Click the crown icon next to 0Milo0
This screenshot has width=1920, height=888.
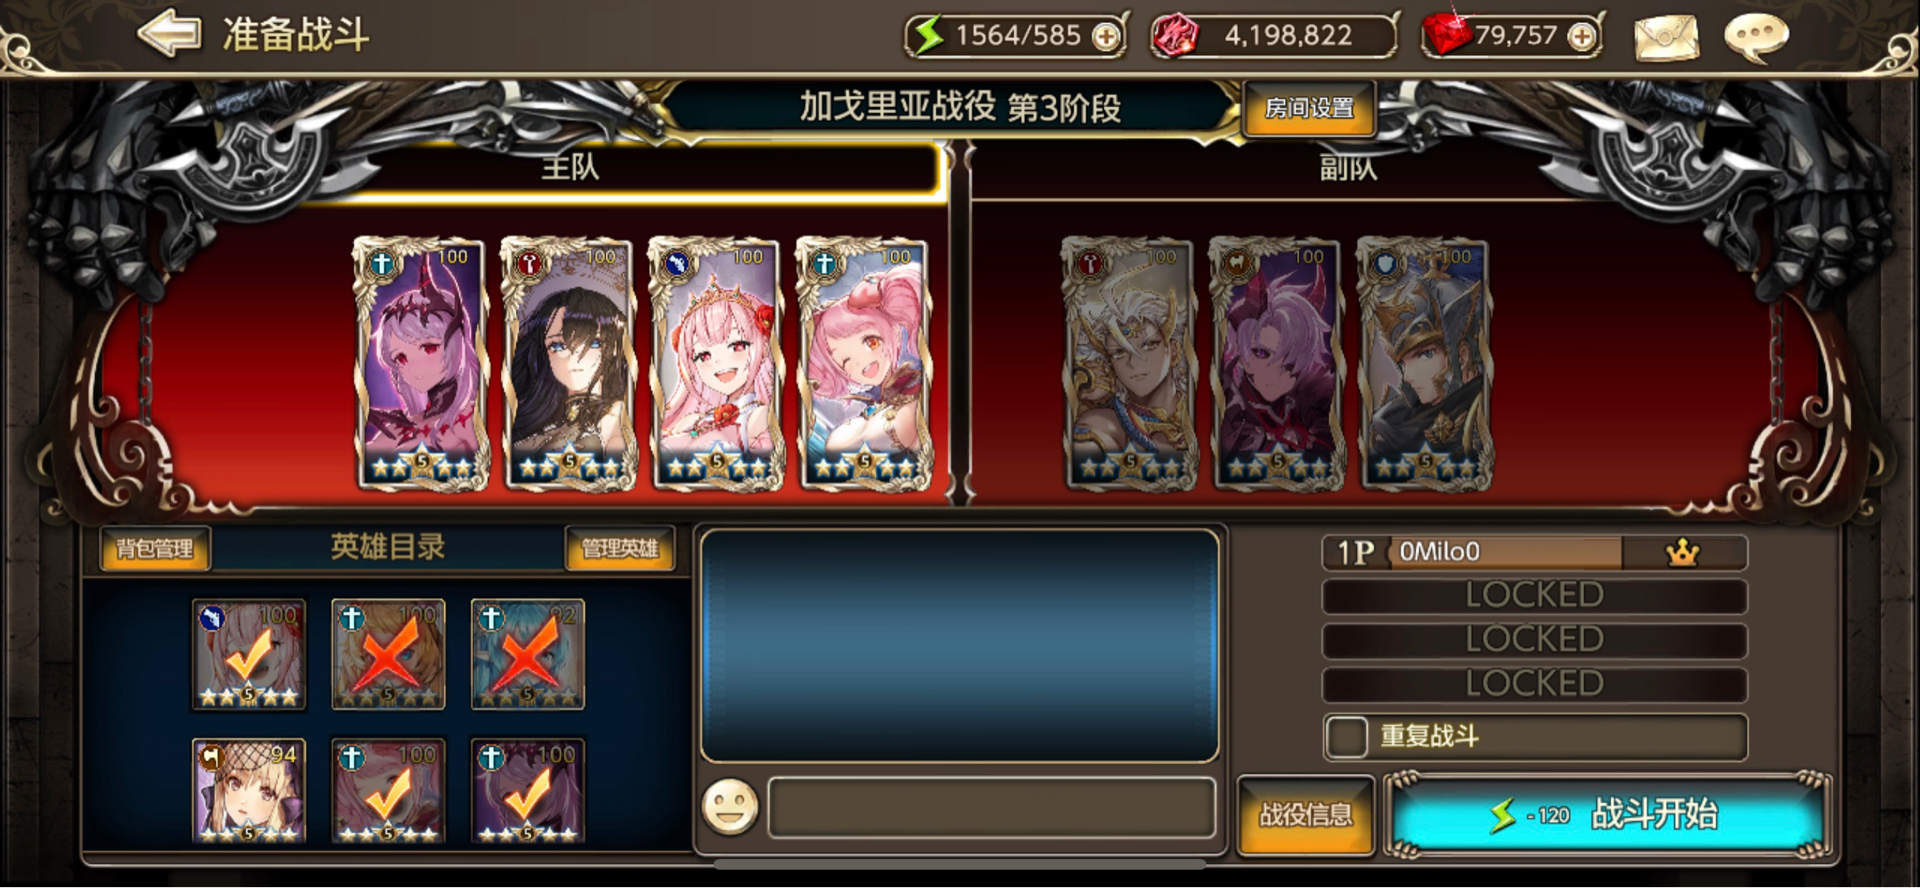click(1683, 552)
